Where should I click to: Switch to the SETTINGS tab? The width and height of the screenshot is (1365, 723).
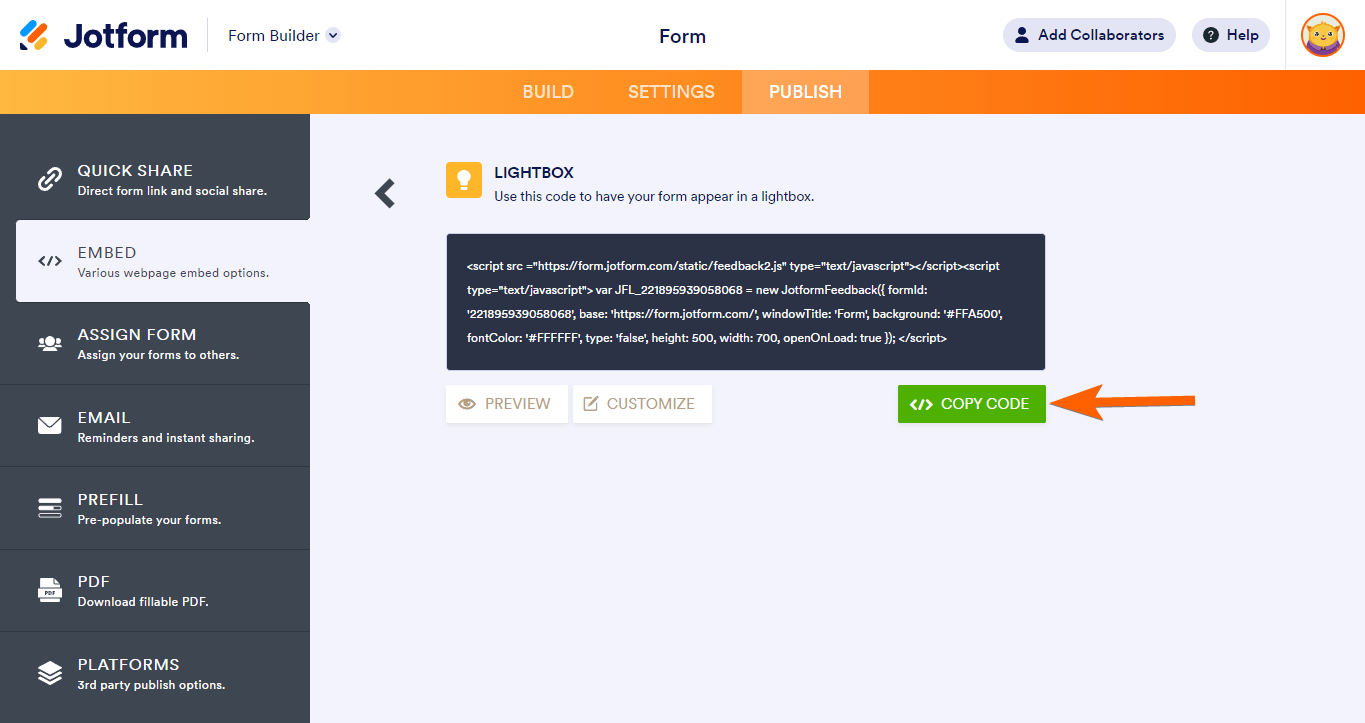tap(671, 92)
